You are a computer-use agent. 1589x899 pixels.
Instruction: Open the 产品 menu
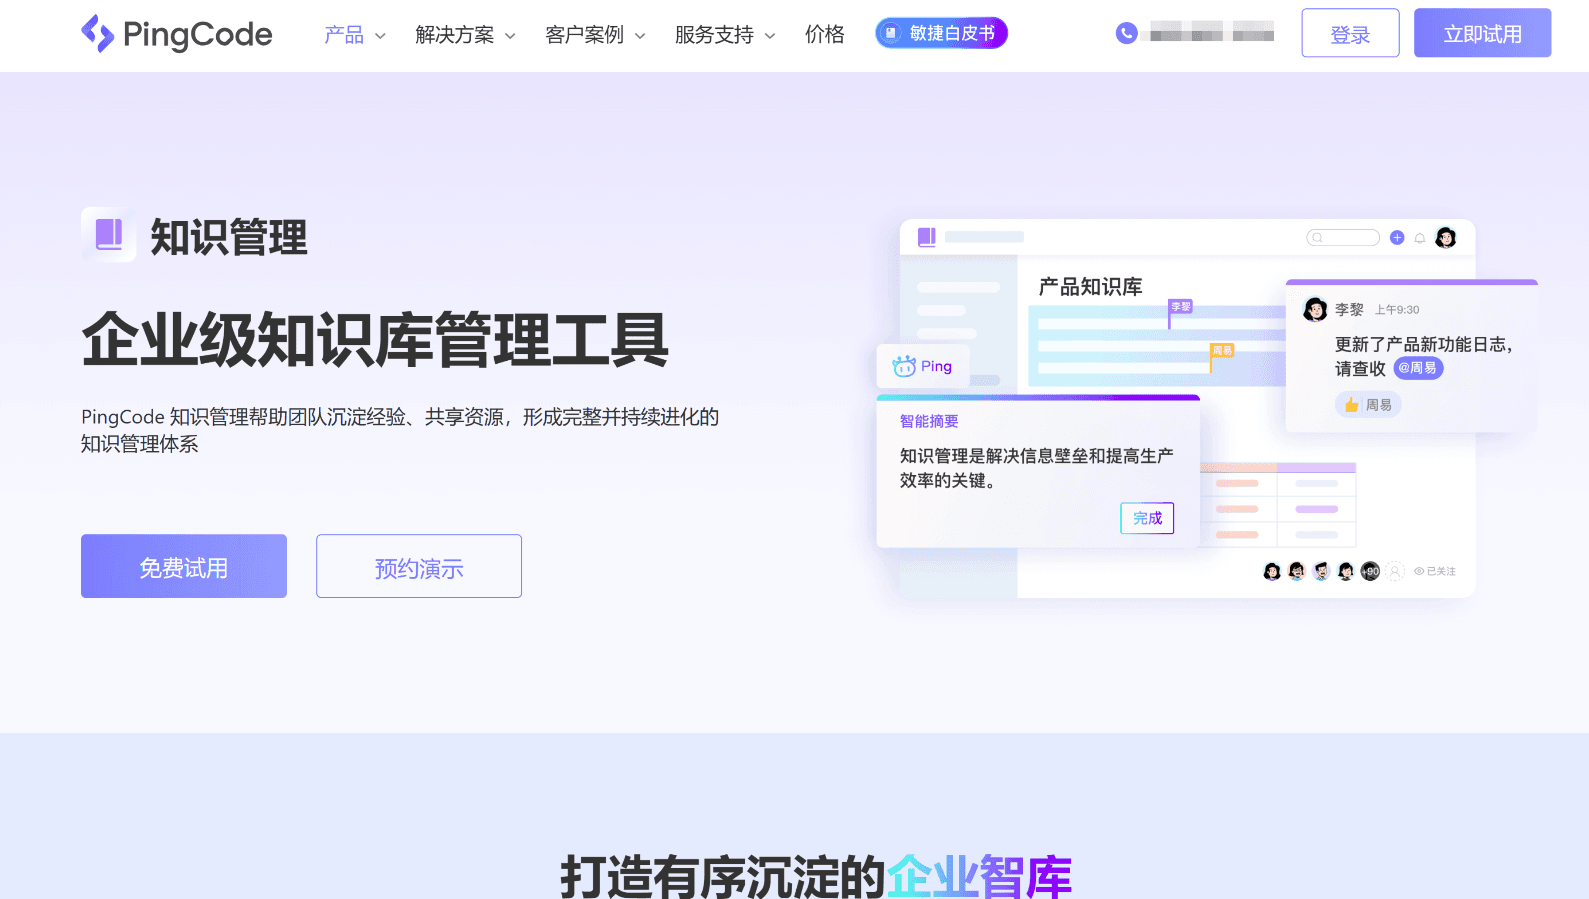point(344,35)
